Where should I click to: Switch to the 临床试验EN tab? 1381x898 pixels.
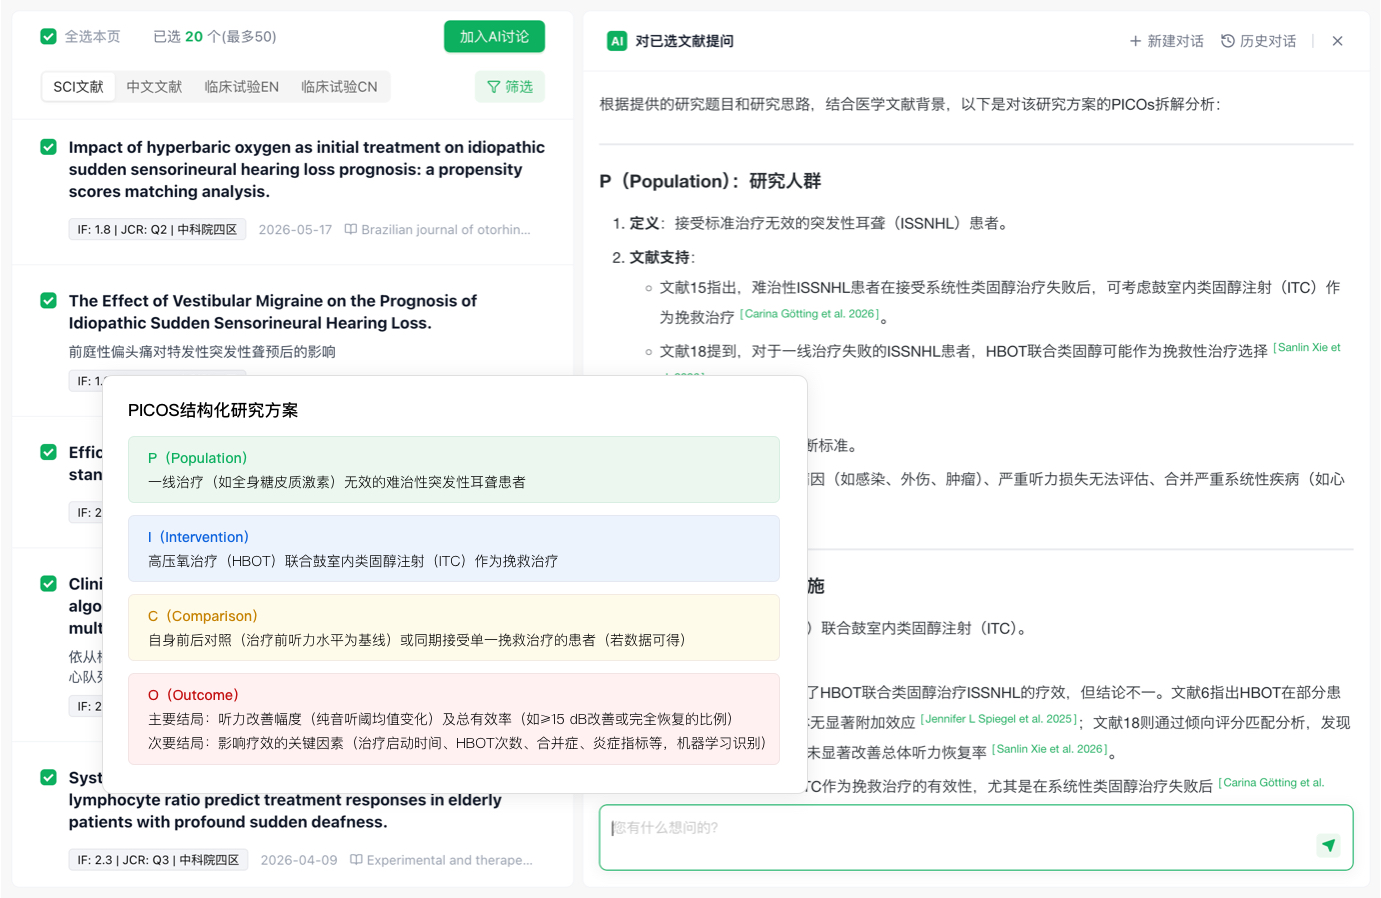pos(242,87)
